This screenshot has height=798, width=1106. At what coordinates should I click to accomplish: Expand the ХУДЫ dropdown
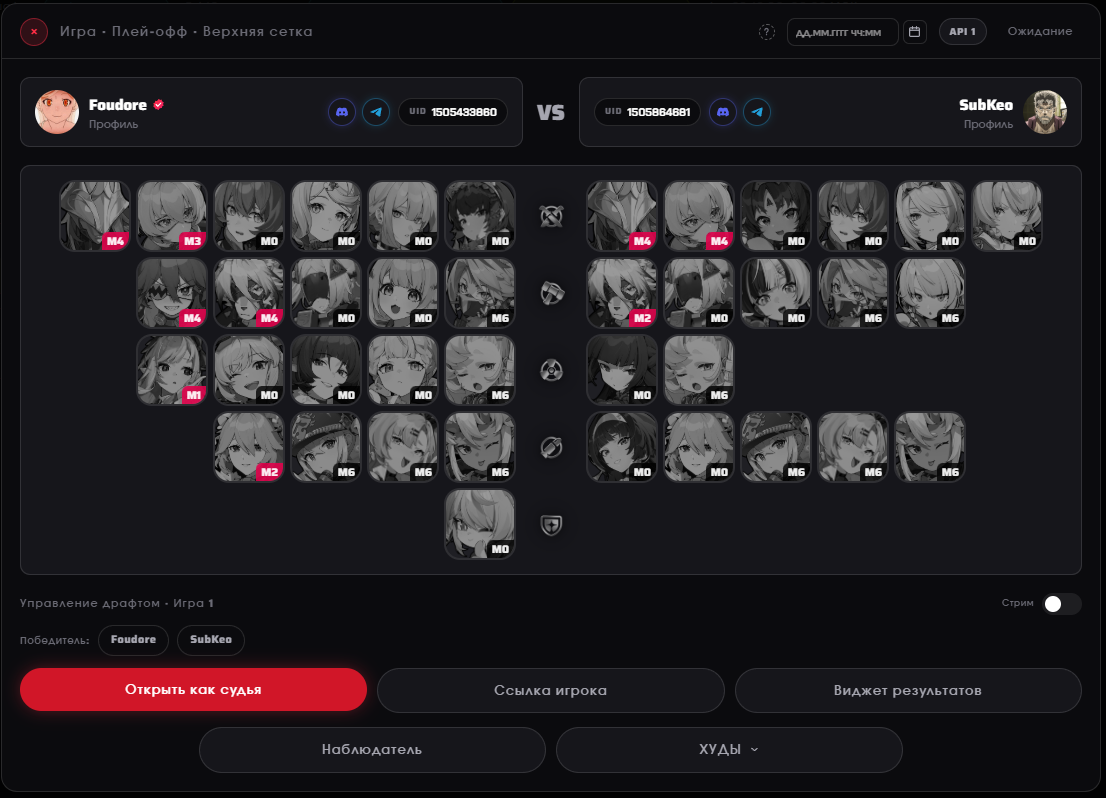click(x=729, y=749)
